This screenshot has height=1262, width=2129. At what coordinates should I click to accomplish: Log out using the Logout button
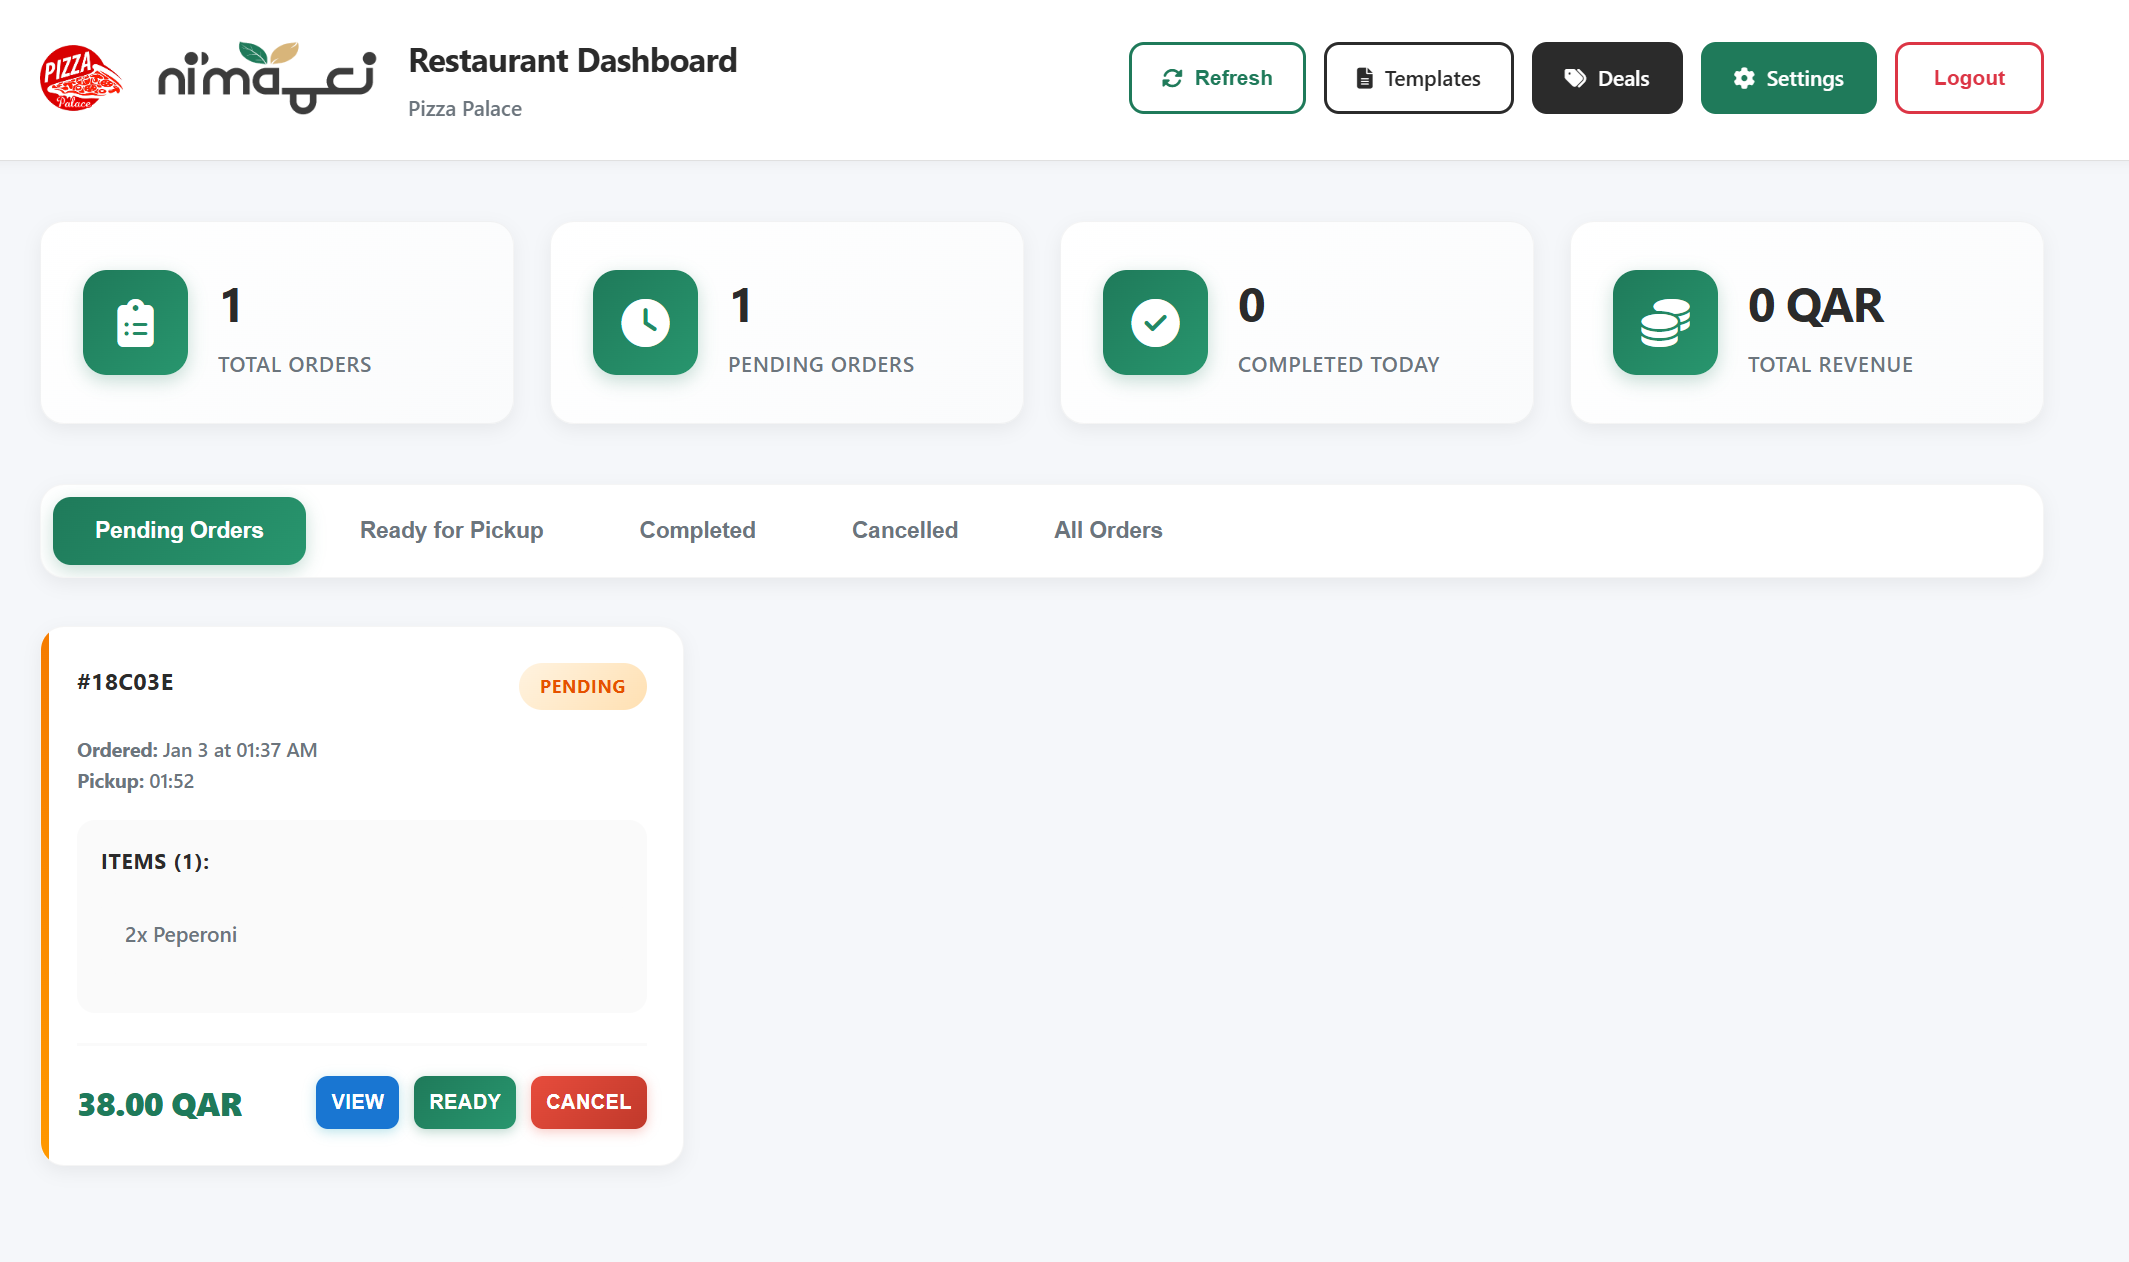coord(1968,78)
